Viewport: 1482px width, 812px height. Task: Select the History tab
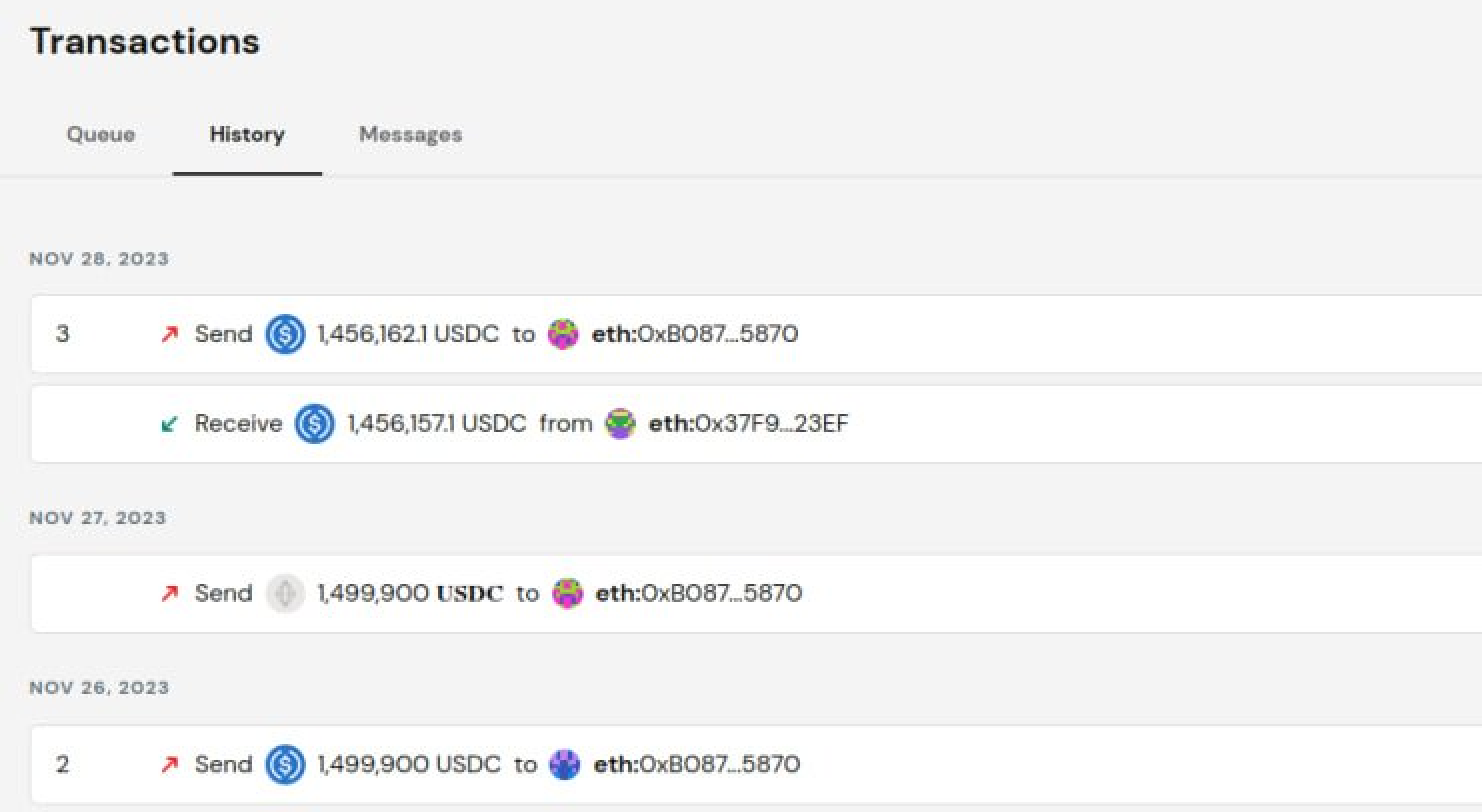point(247,134)
